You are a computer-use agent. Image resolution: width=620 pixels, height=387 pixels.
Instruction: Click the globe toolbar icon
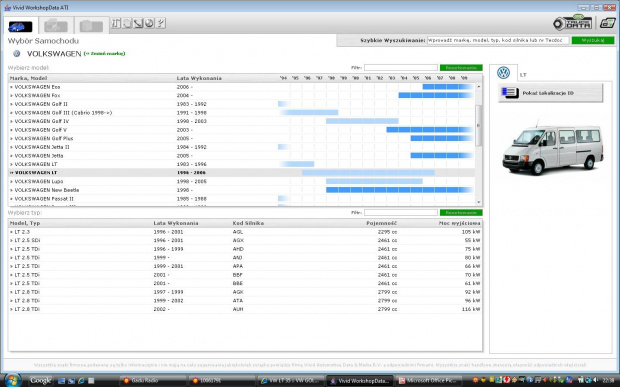149,23
